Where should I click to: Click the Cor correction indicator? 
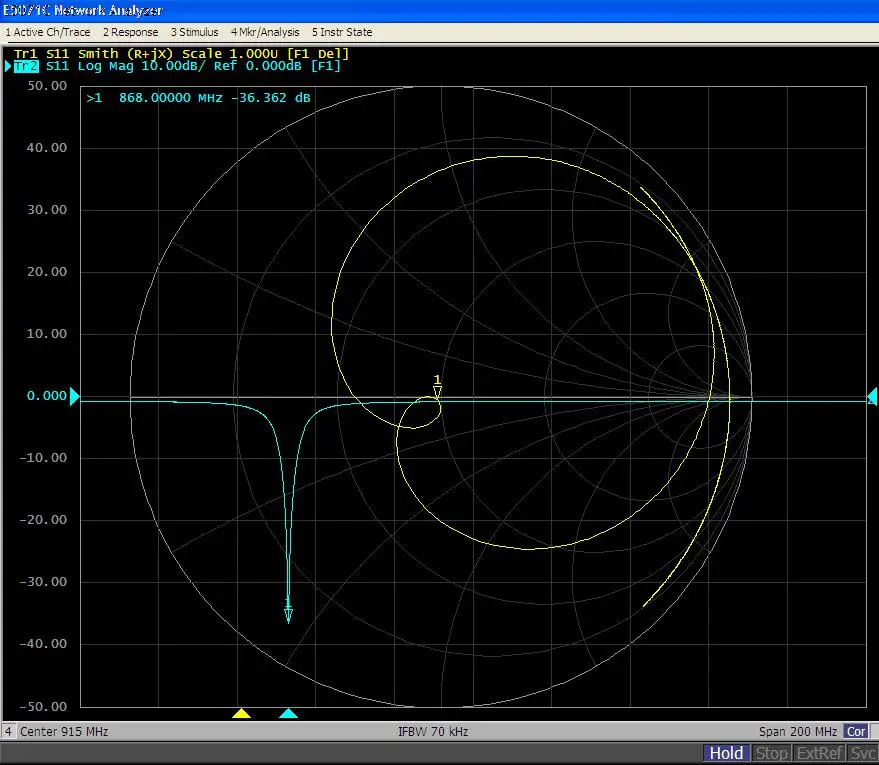(855, 732)
